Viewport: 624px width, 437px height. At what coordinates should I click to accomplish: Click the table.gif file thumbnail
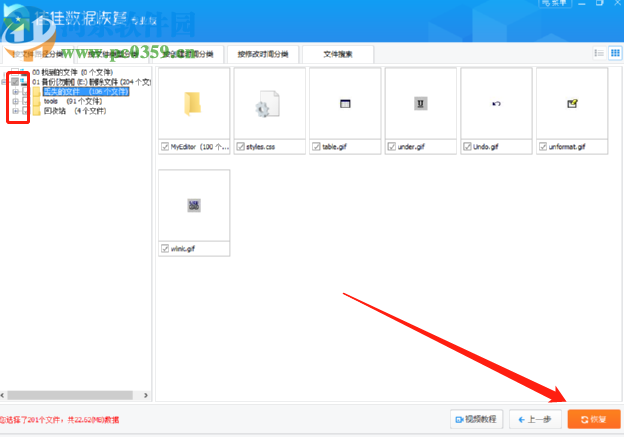tap(345, 103)
